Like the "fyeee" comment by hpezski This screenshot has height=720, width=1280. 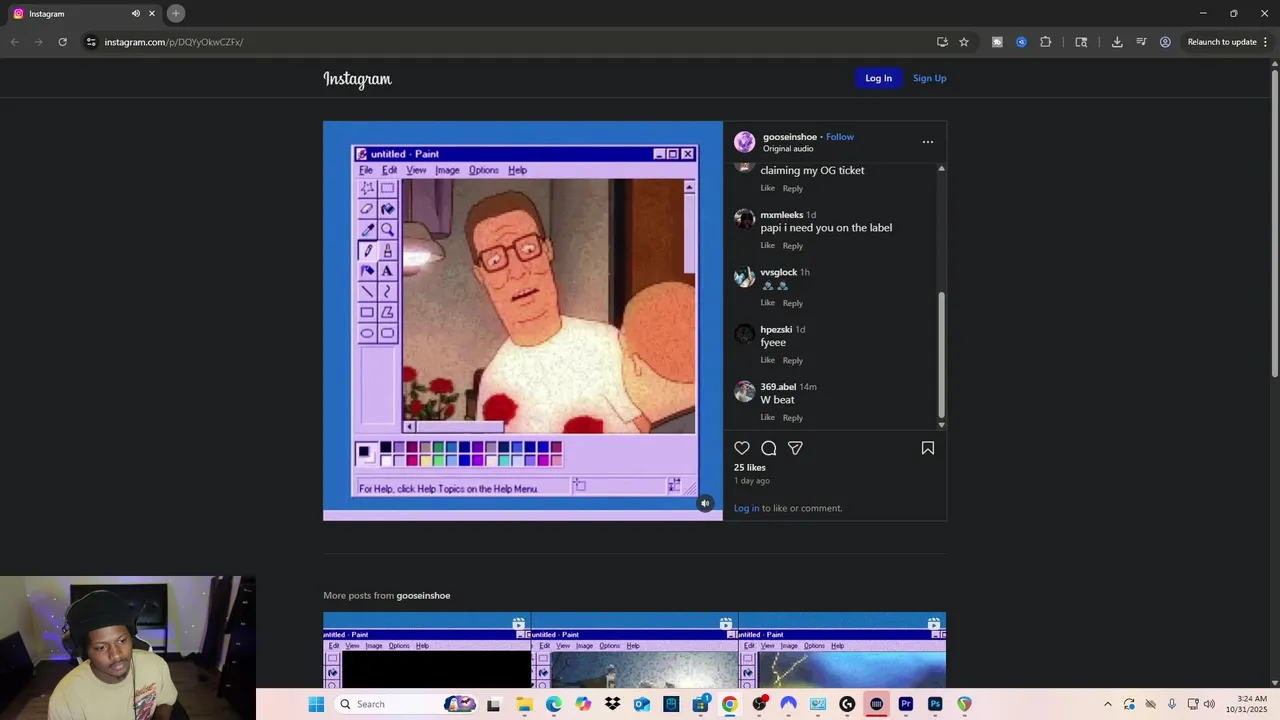pyautogui.click(x=767, y=360)
